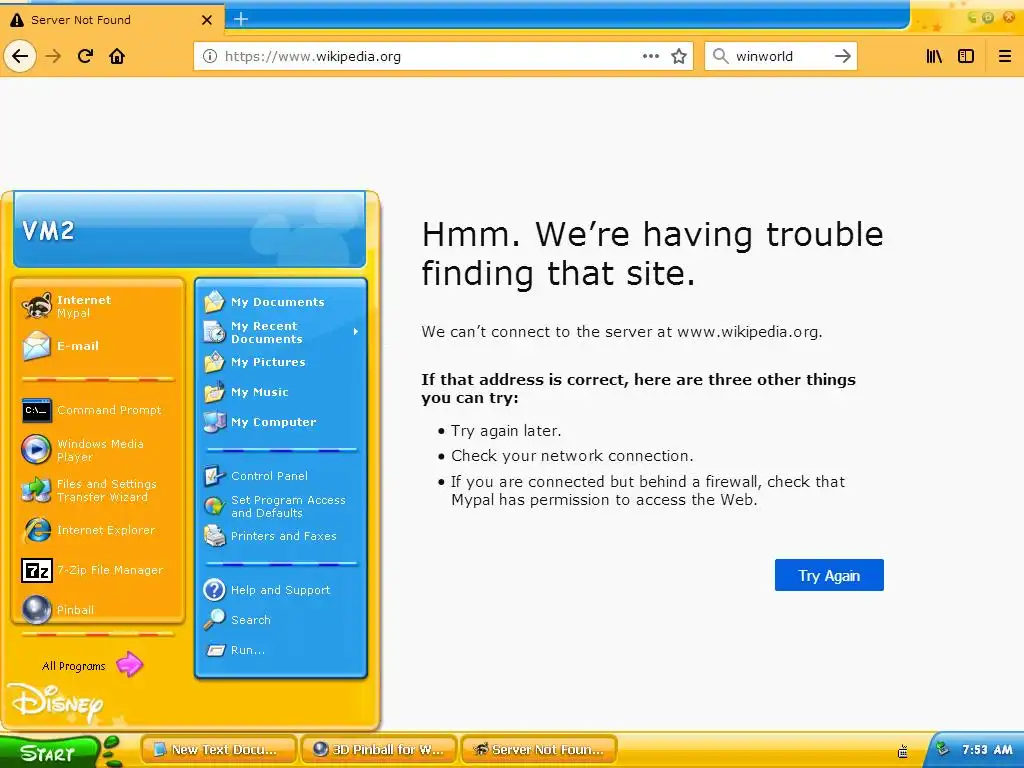Switch to Server Not Found taskbar button
Viewport: 1024px width, 768px height.
(539, 750)
